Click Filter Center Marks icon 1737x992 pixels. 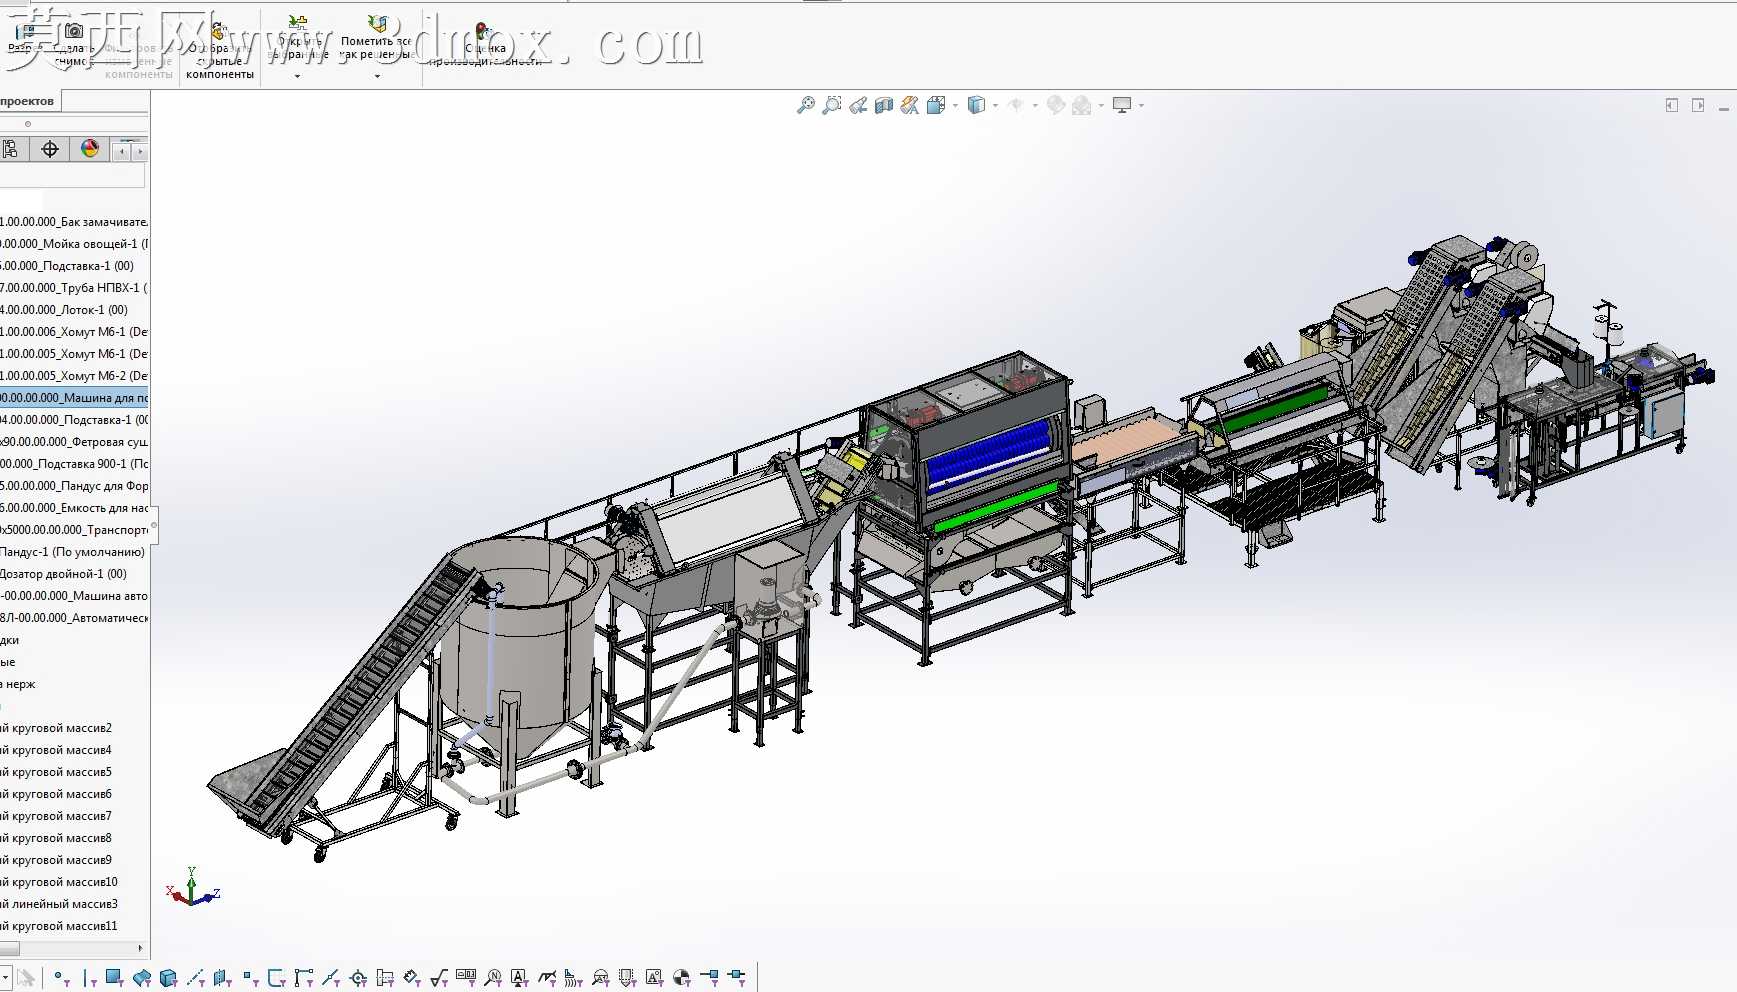358,978
